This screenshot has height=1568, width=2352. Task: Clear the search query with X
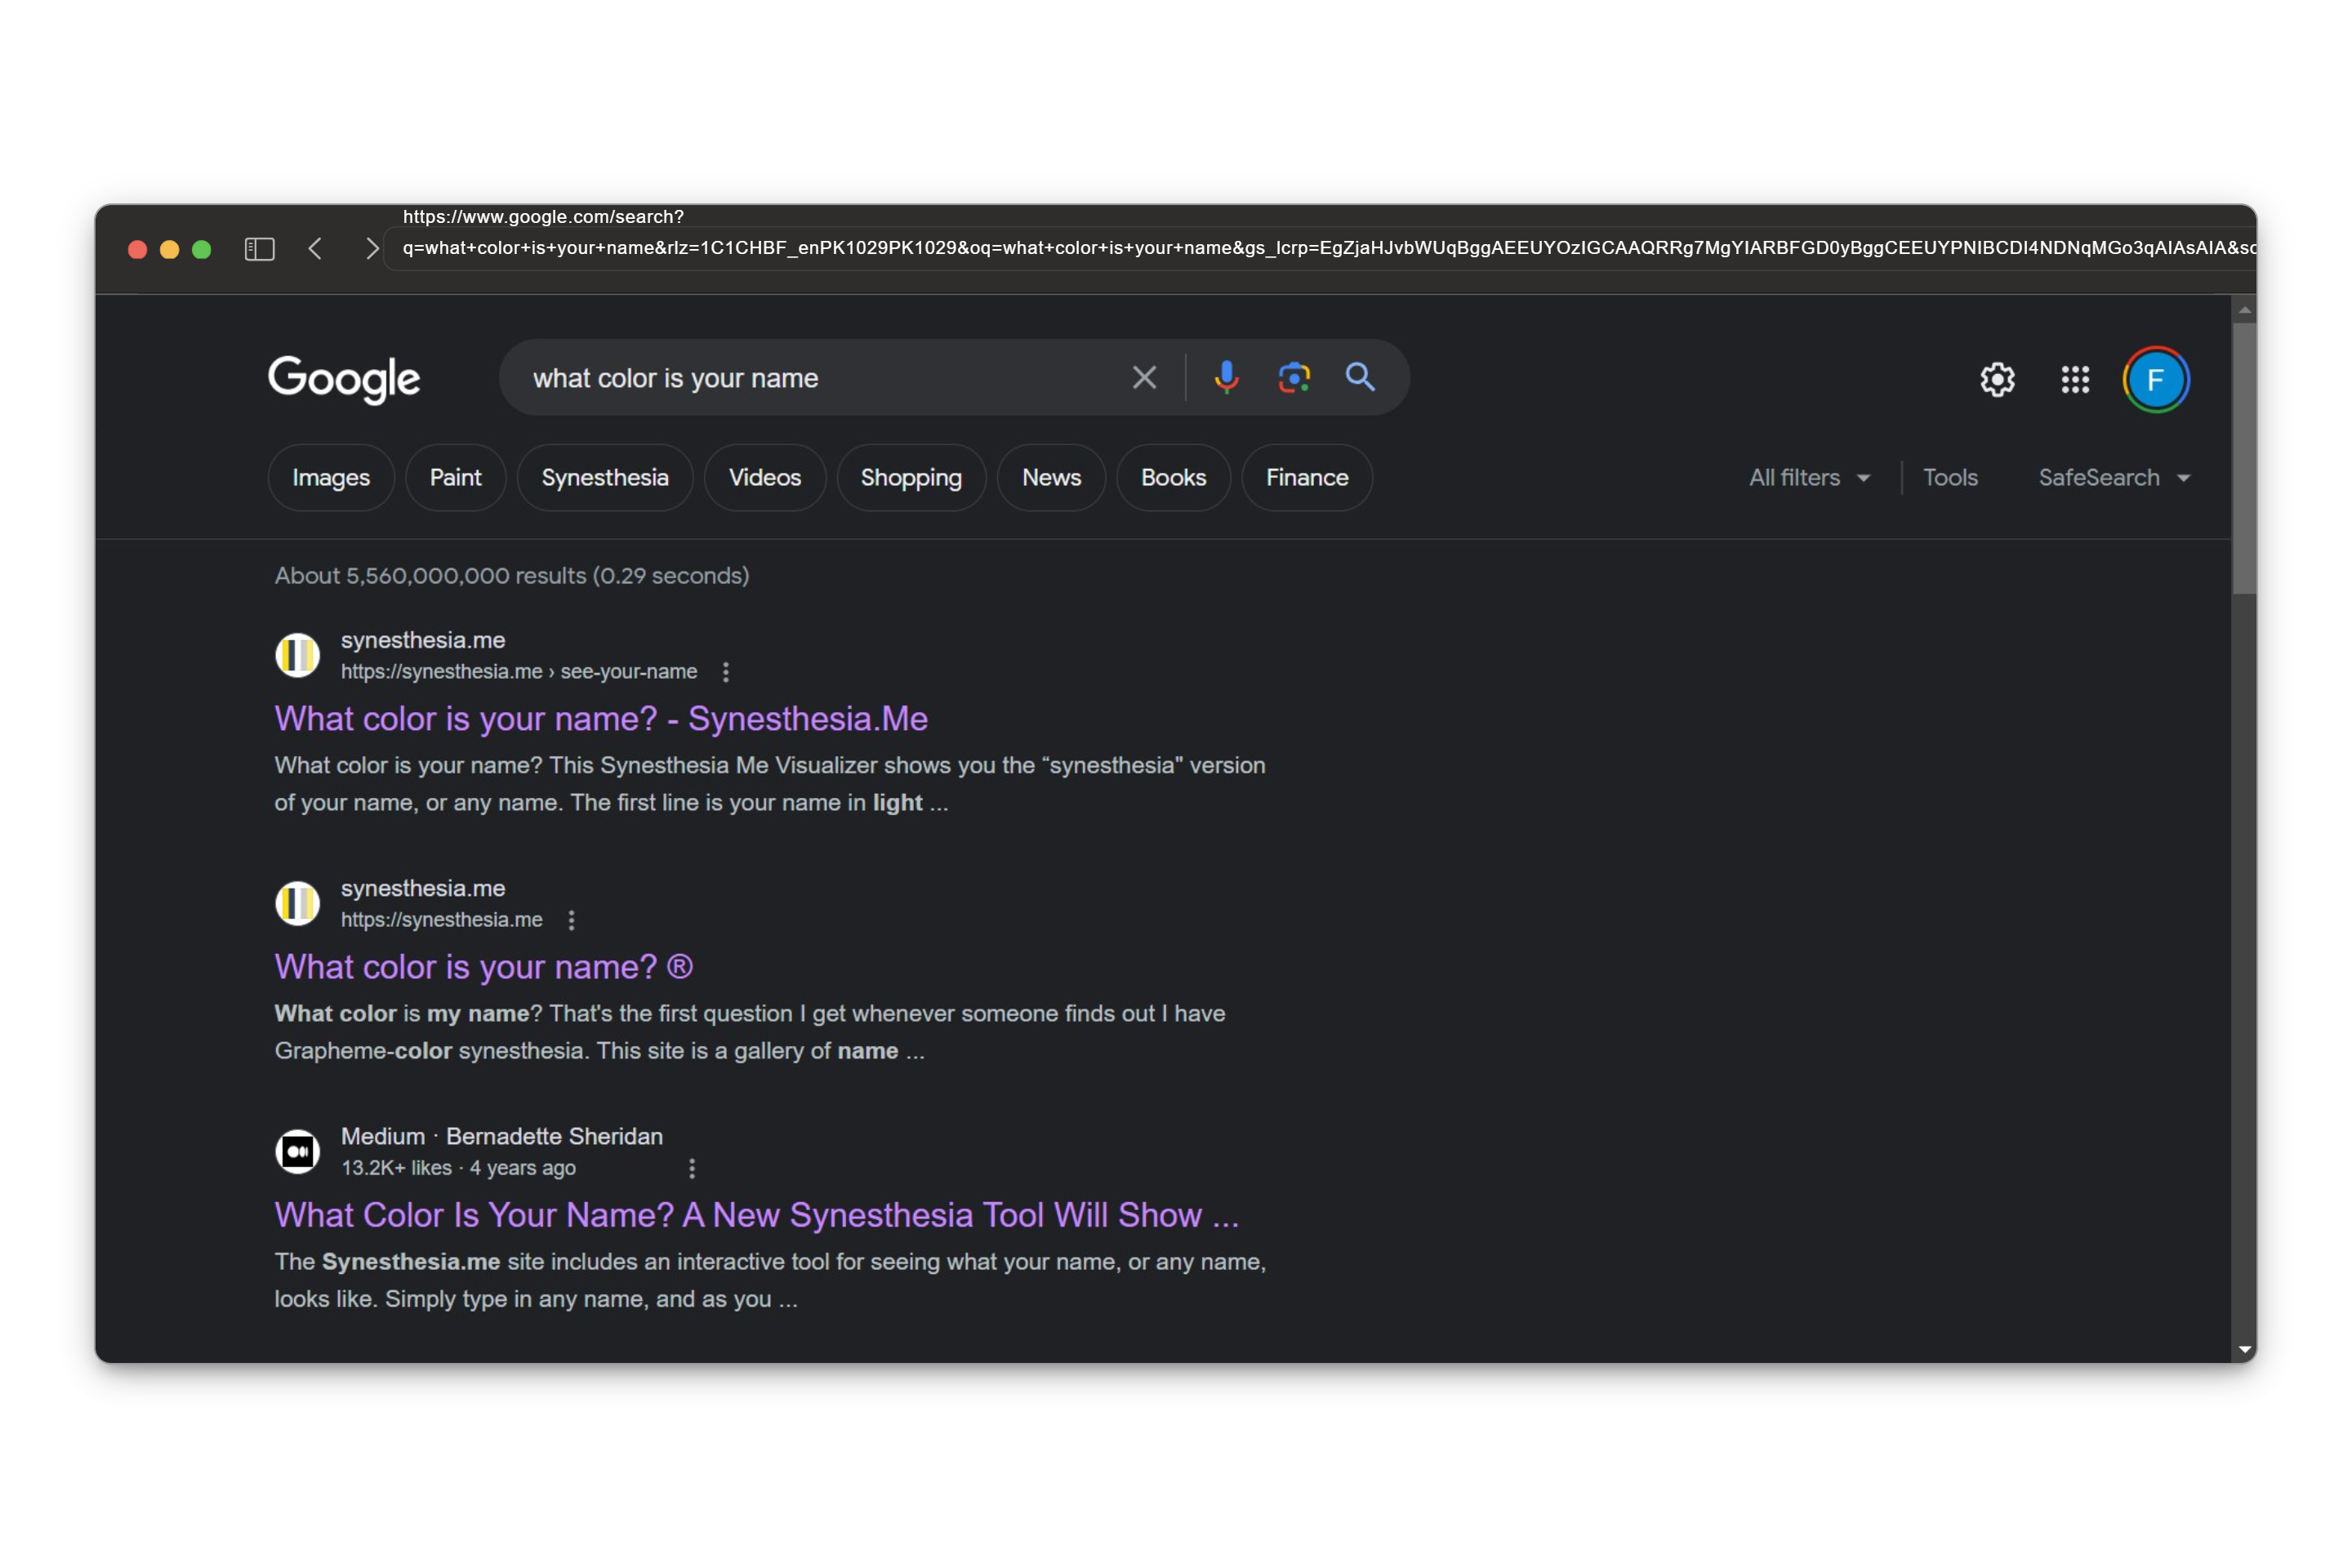[1144, 377]
